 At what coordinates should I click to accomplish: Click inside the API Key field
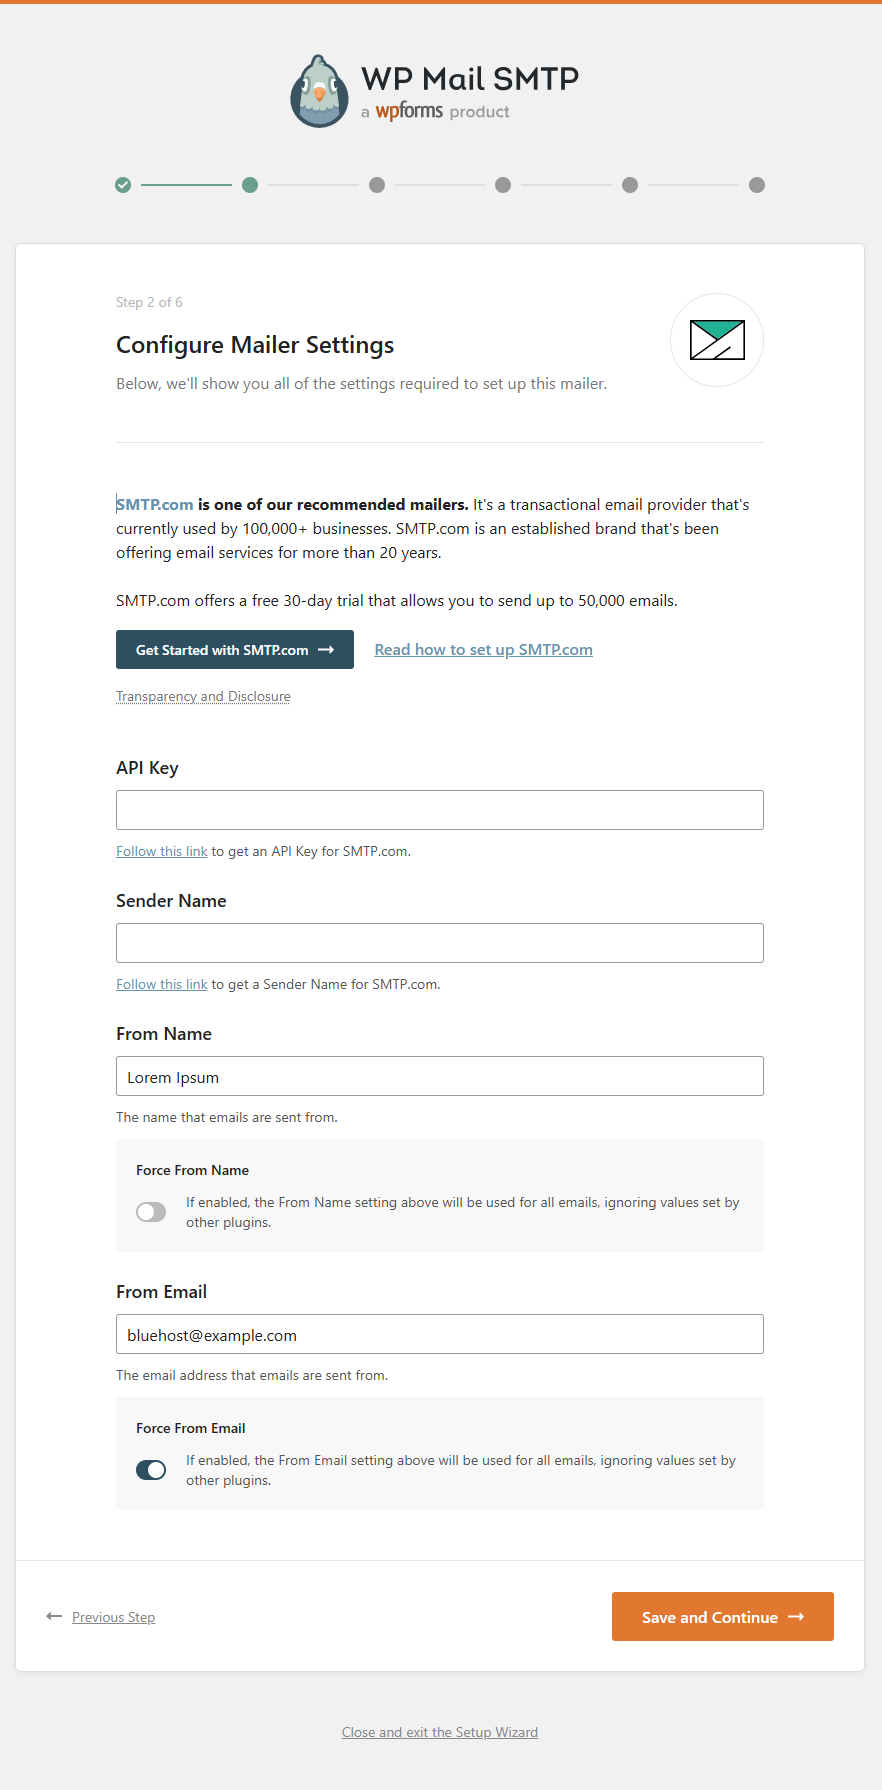[440, 810]
